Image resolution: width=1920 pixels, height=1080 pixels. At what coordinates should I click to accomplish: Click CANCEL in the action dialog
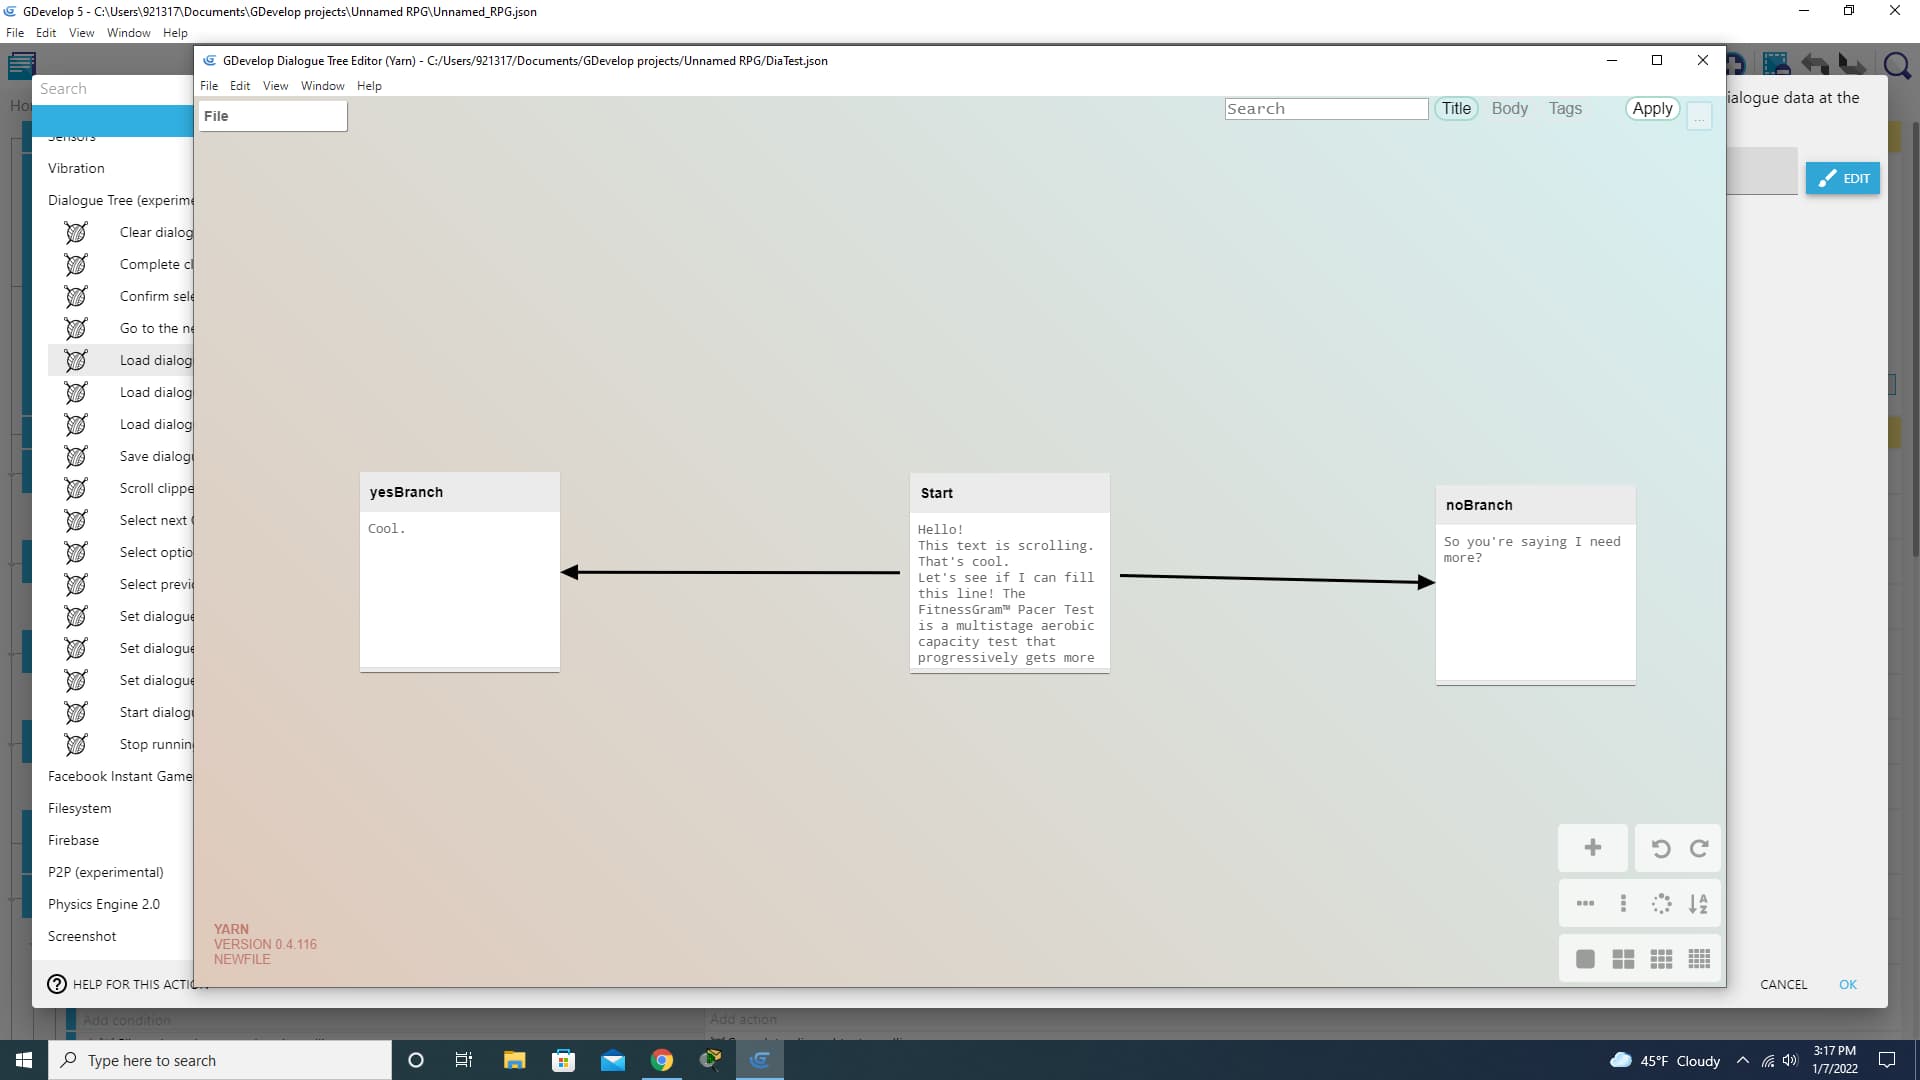click(1783, 984)
